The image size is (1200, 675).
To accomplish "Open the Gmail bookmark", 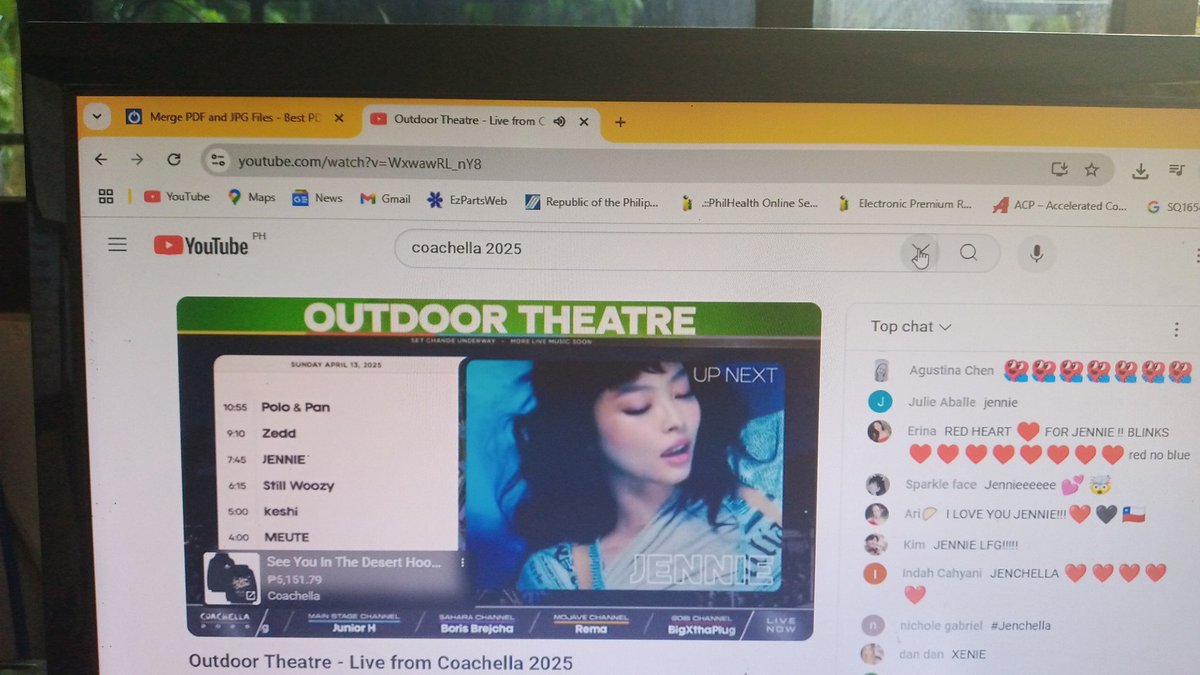I will [x=385, y=199].
